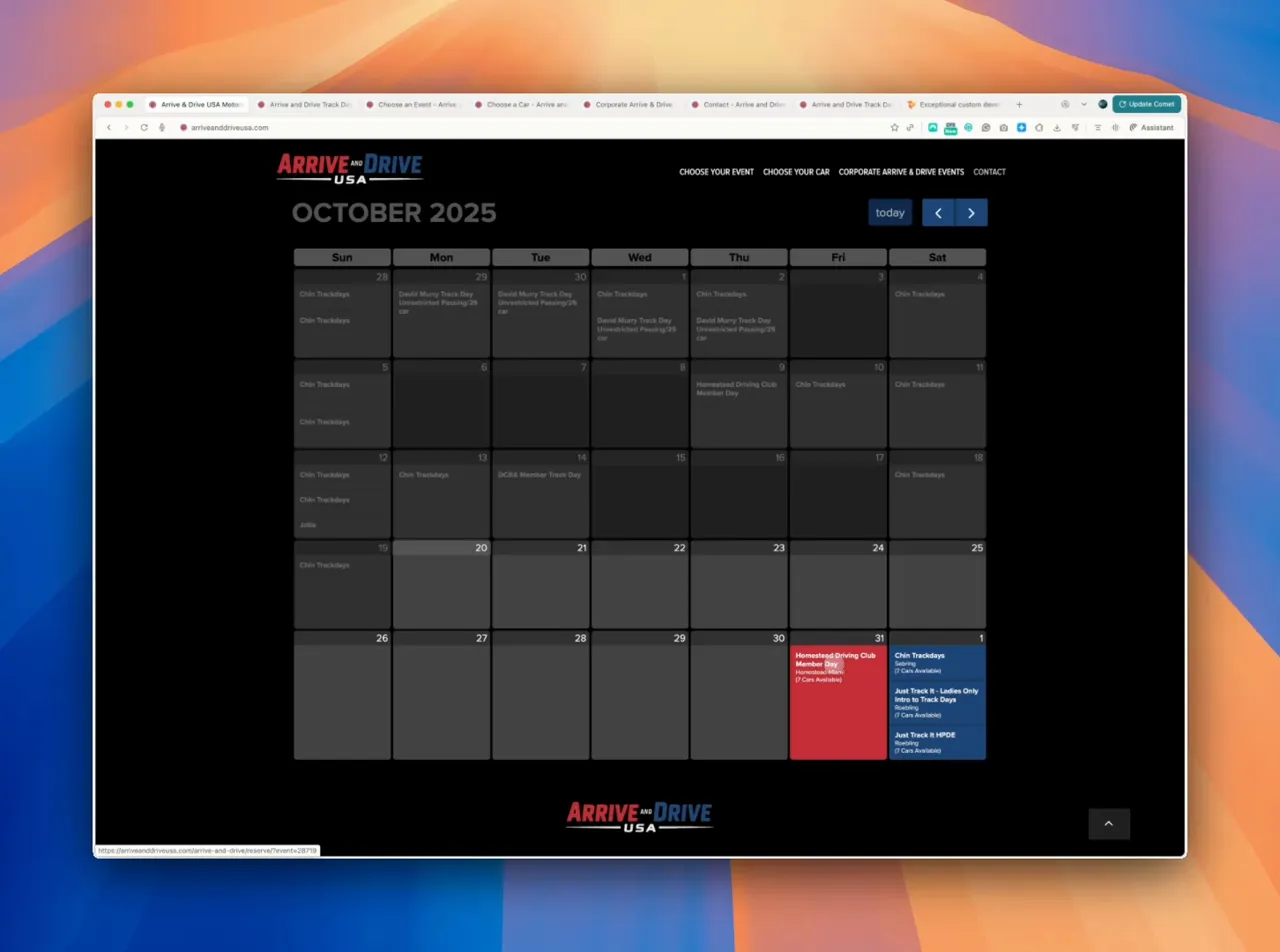Bookmark the page using the star icon
The image size is (1280, 952).
895,127
